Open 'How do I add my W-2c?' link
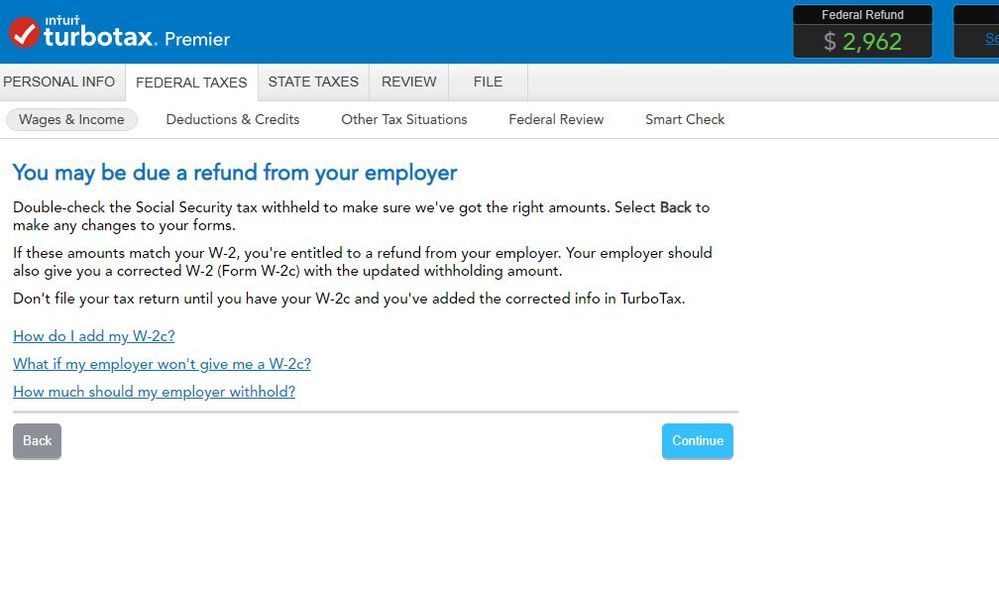This screenshot has height=610, width=999. pyautogui.click(x=94, y=336)
